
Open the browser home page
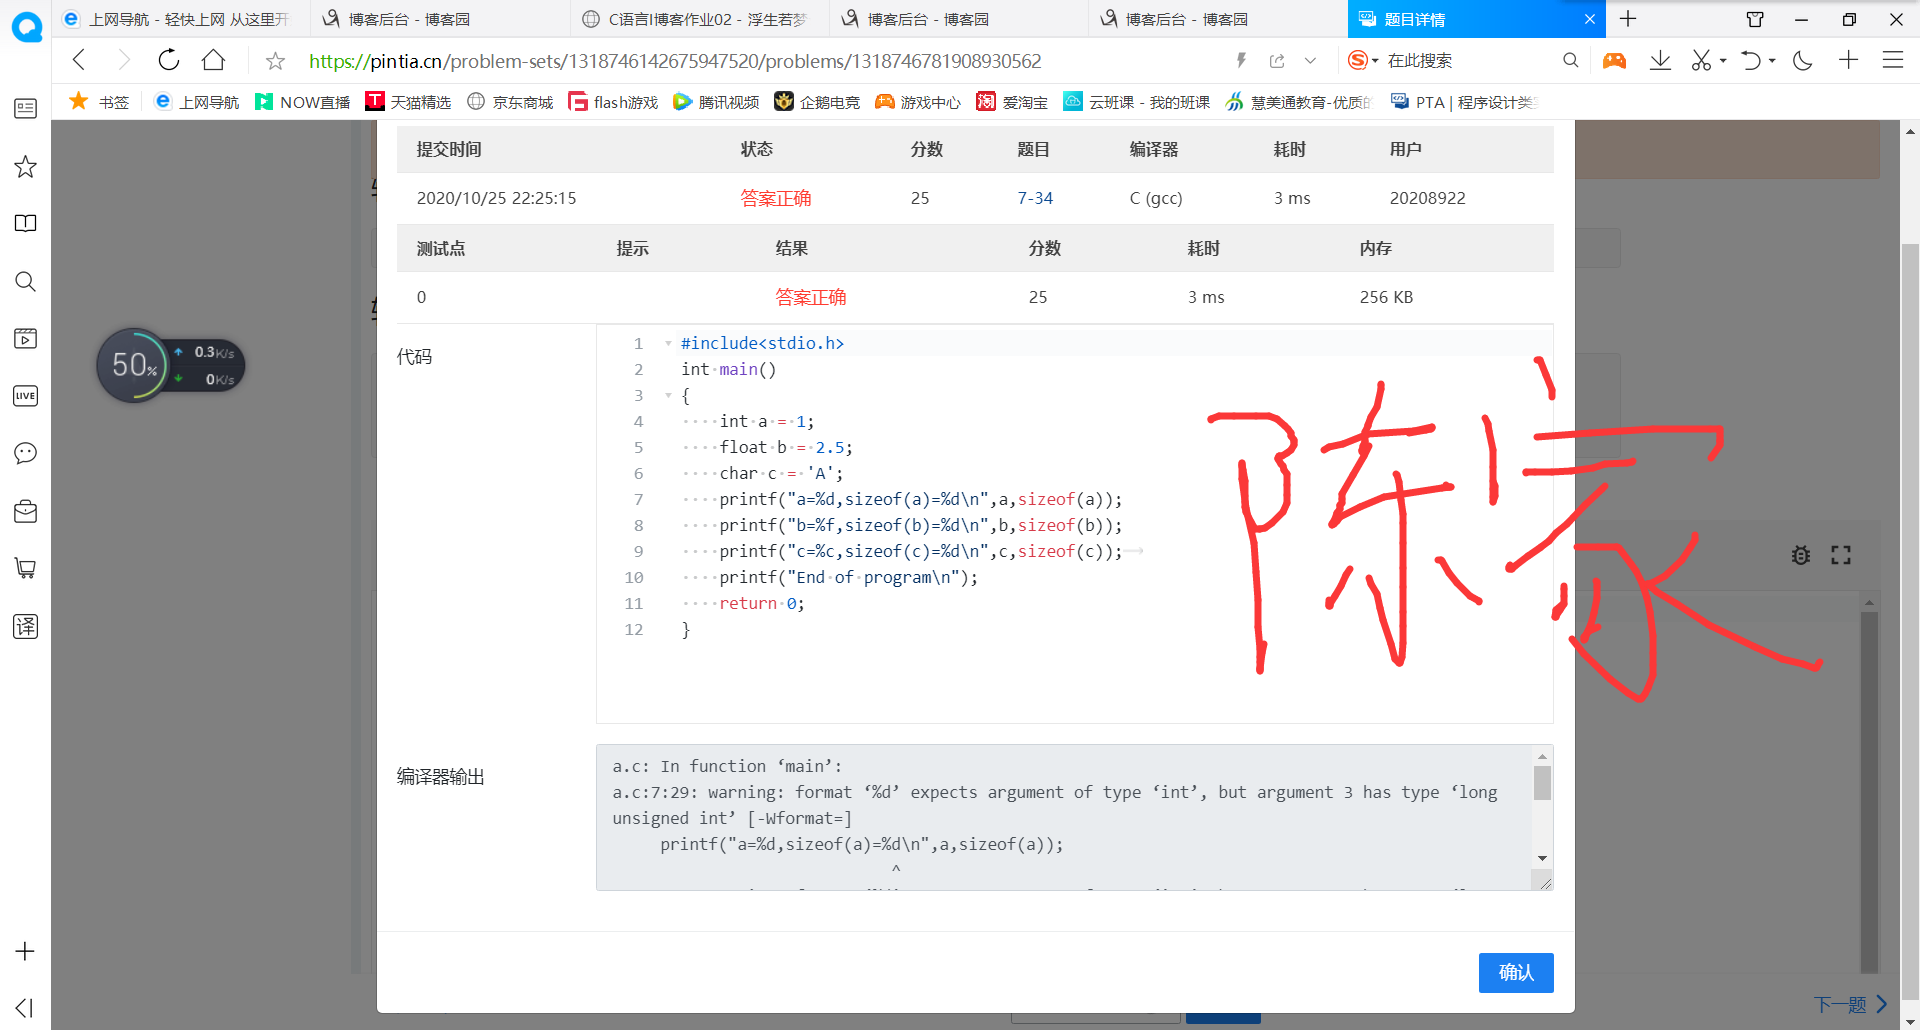213,61
